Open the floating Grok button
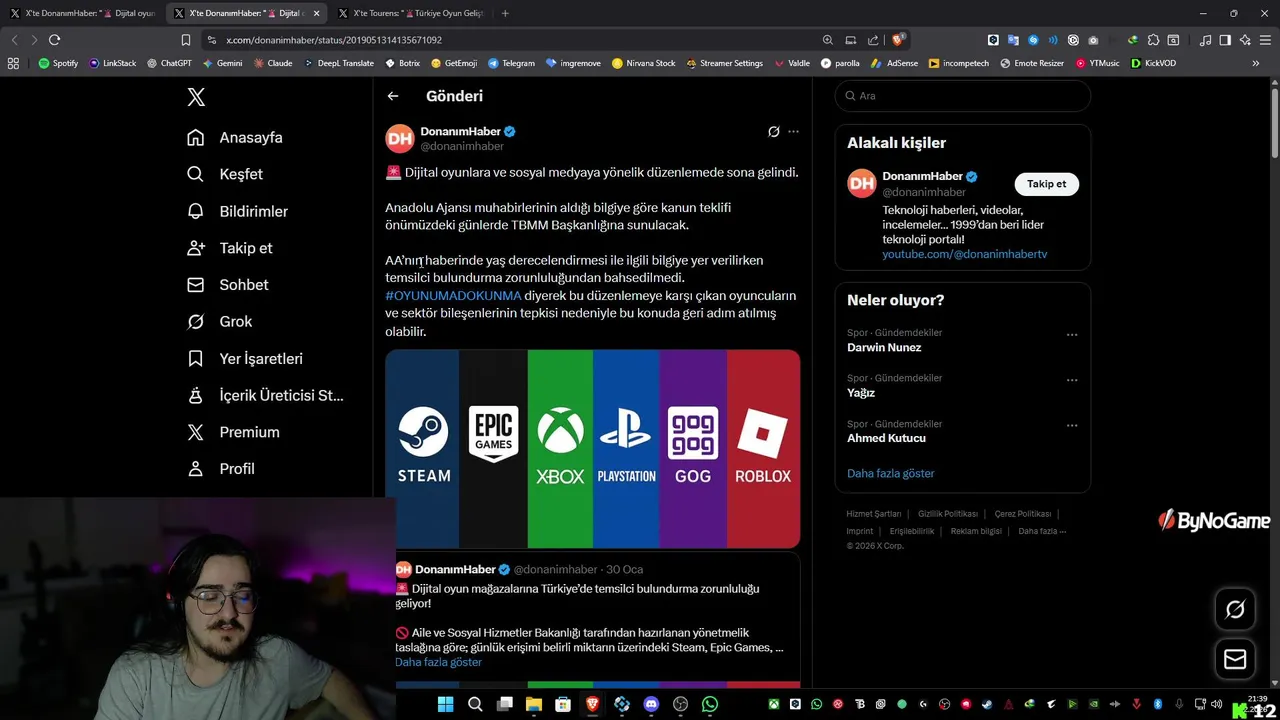1280x720 pixels. coord(1235,609)
